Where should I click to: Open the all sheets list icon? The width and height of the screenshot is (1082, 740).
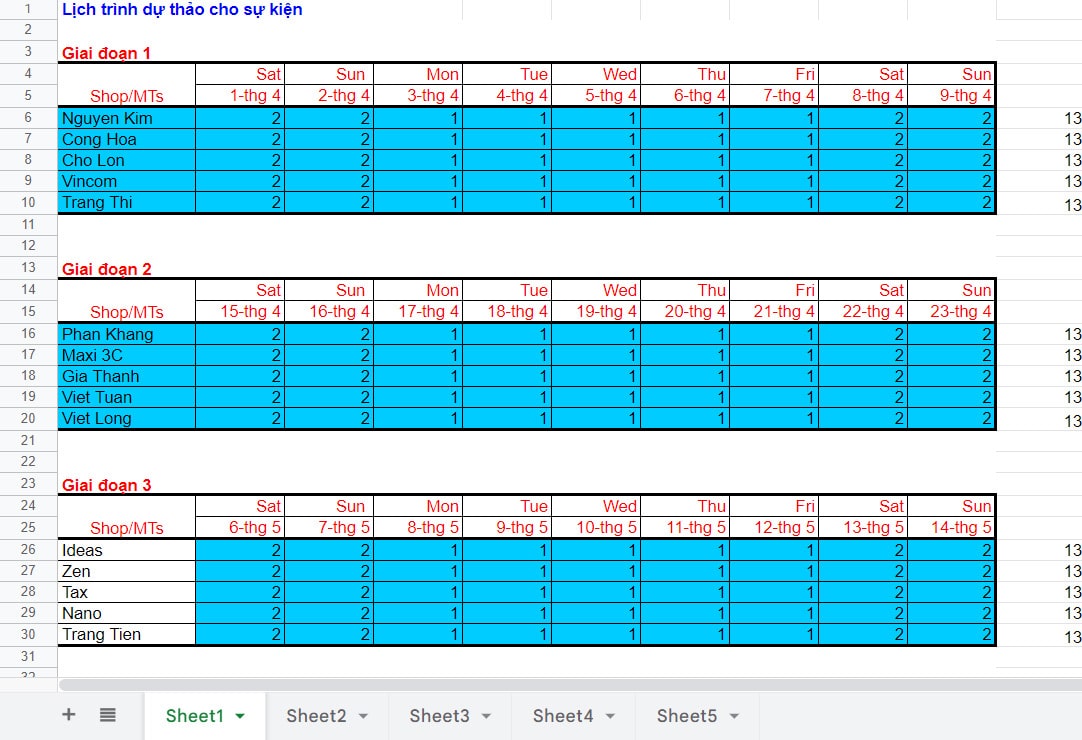coord(108,714)
